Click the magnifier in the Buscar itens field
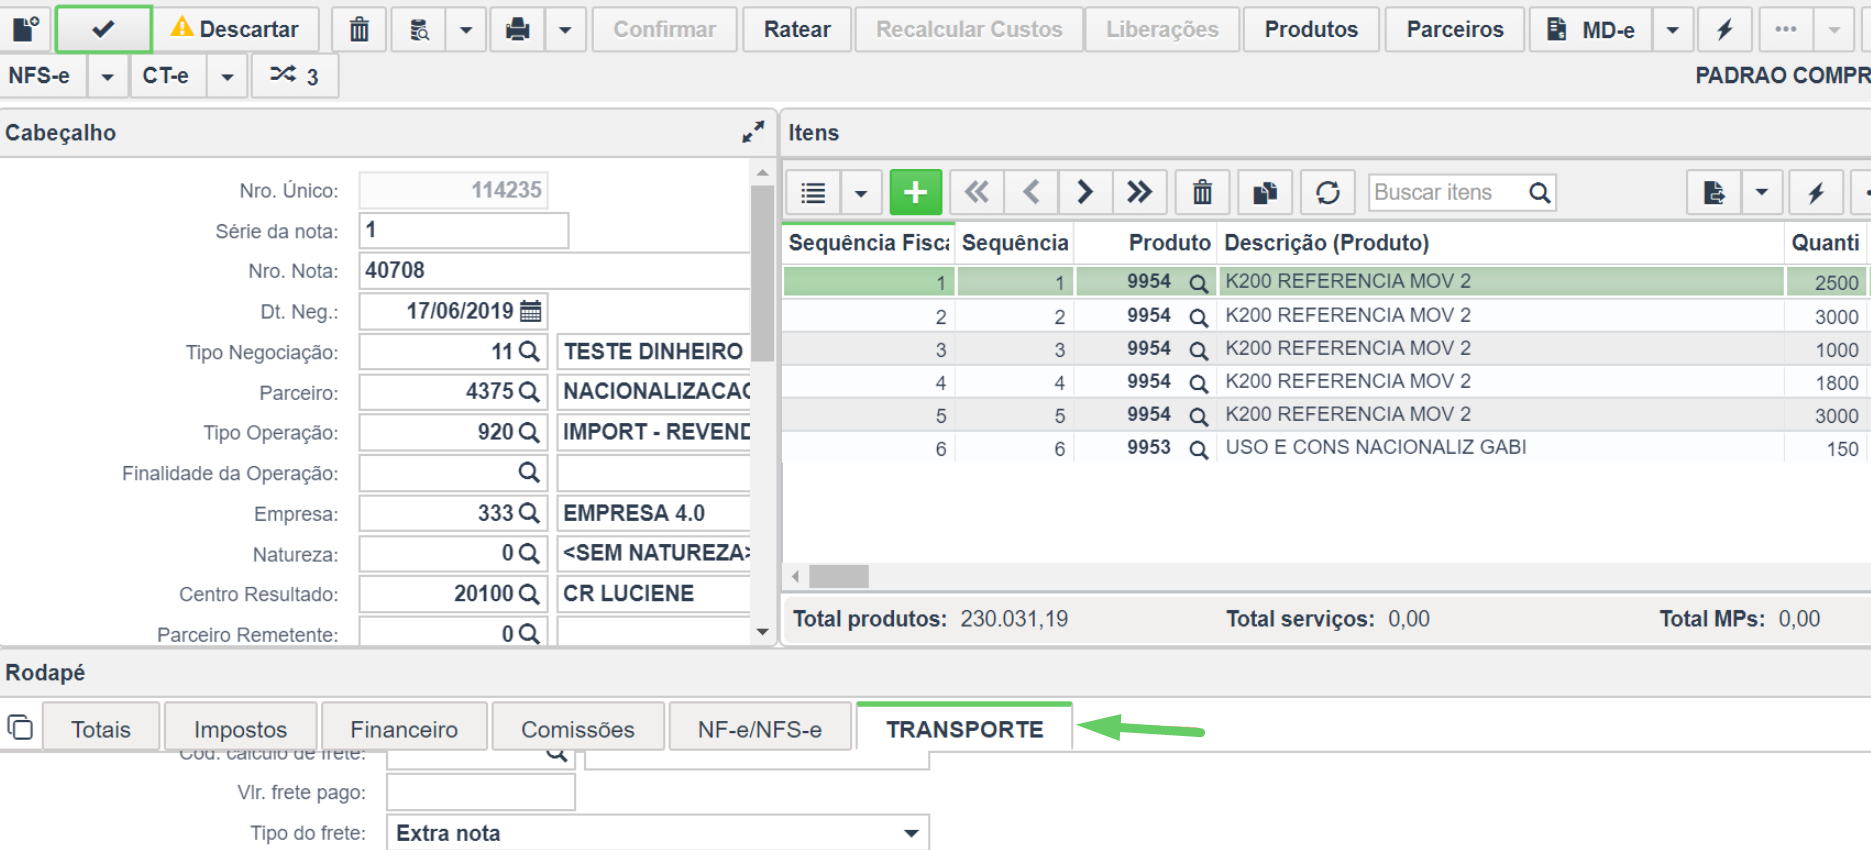Viewport: 1871px width, 850px height. pyautogui.click(x=1540, y=192)
